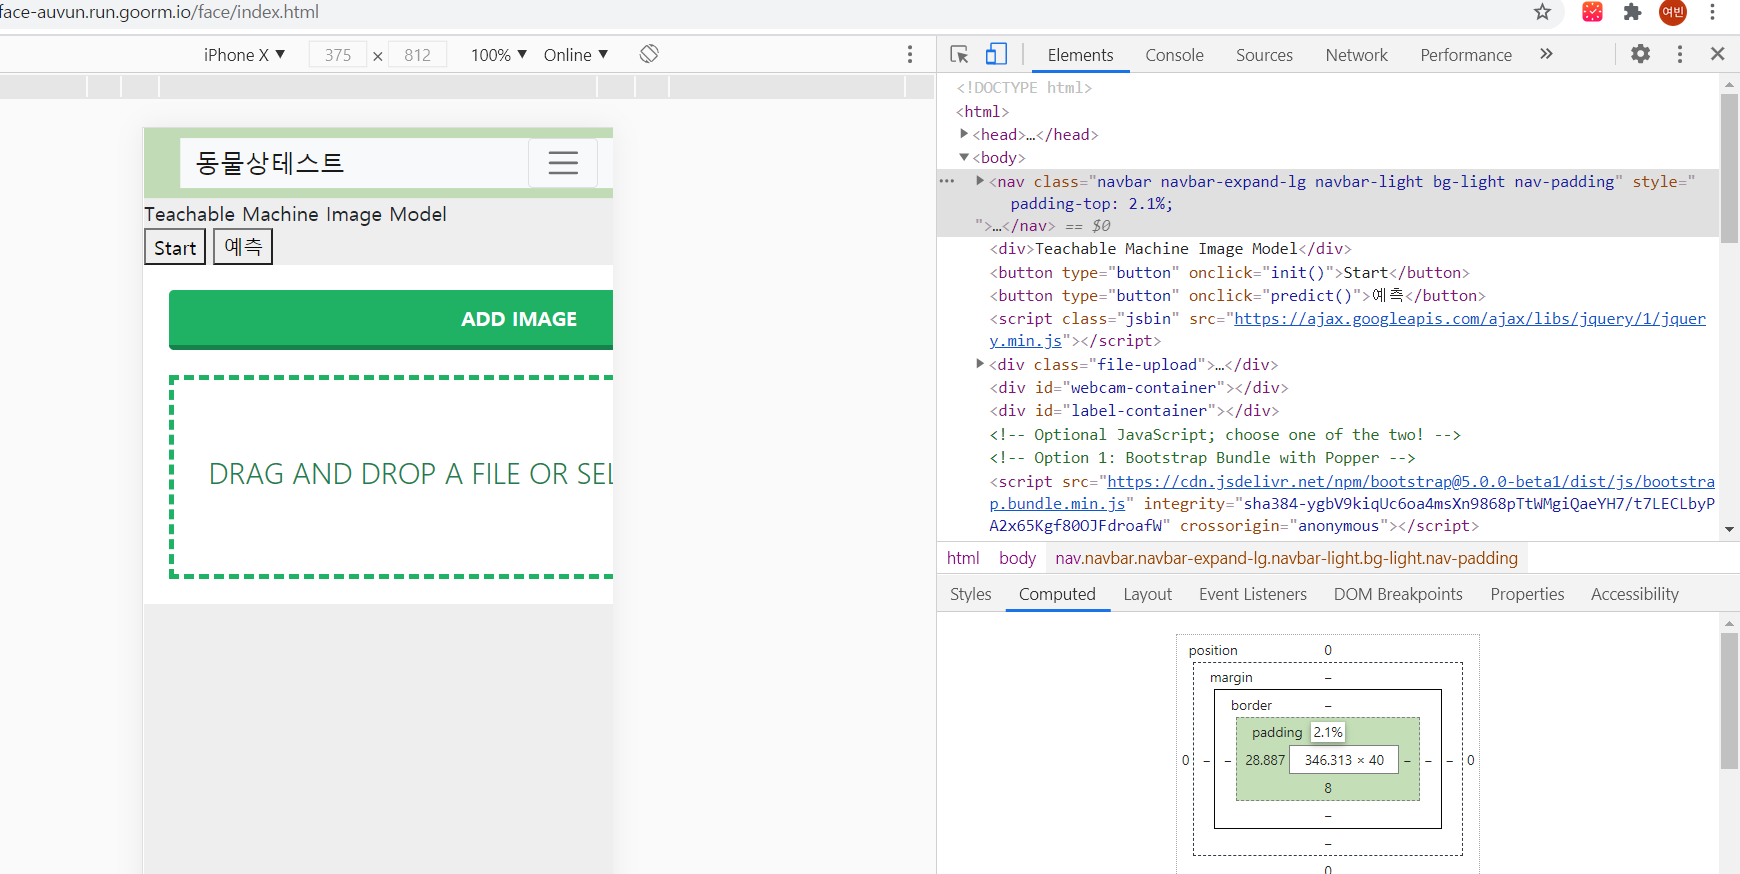This screenshot has height=874, width=1740.
Task: Open the Online throttling dropdown
Action: pyautogui.click(x=576, y=55)
